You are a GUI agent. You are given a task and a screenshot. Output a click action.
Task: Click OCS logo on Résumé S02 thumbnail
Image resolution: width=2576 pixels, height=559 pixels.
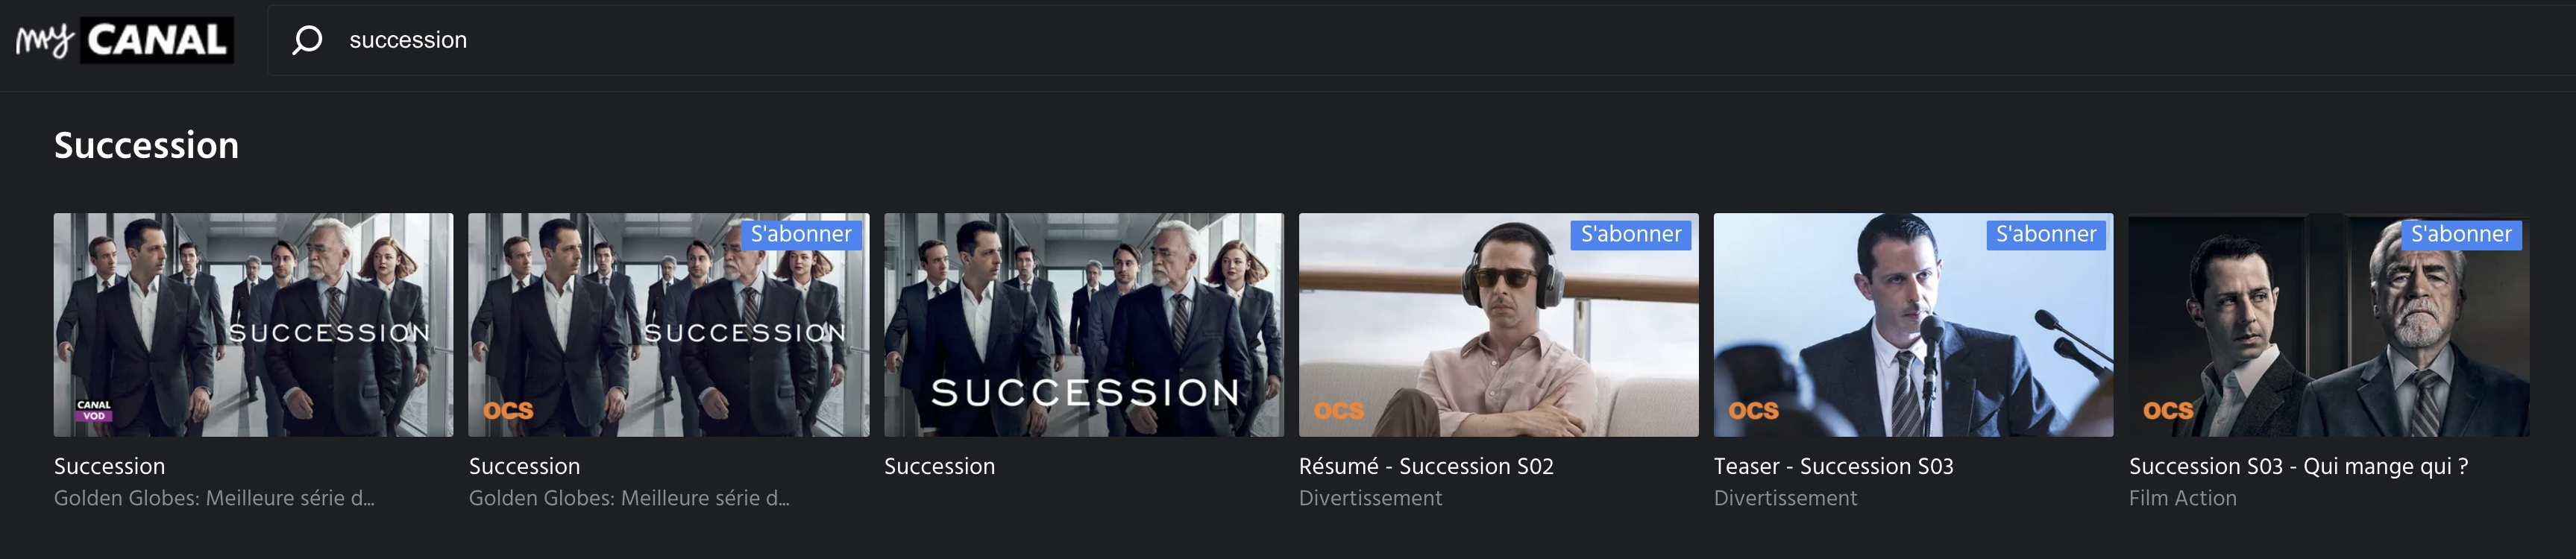pos(1338,411)
